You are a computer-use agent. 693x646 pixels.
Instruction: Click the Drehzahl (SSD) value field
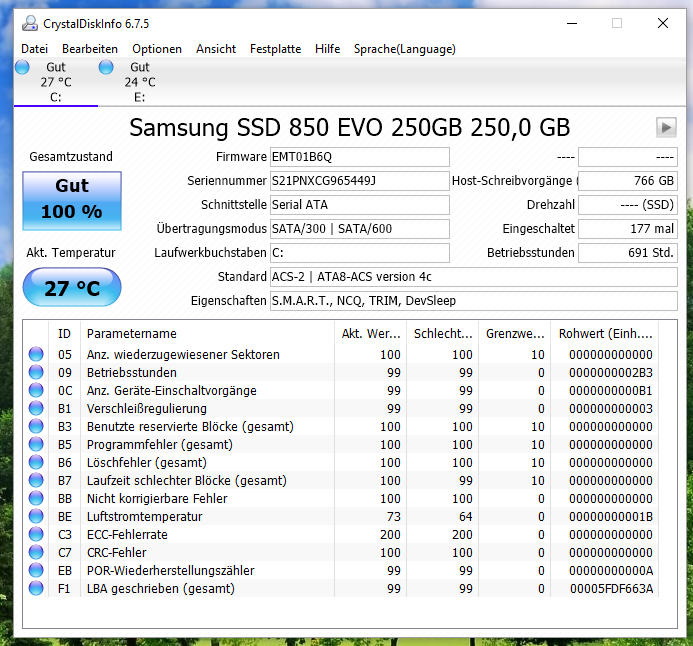[628, 205]
